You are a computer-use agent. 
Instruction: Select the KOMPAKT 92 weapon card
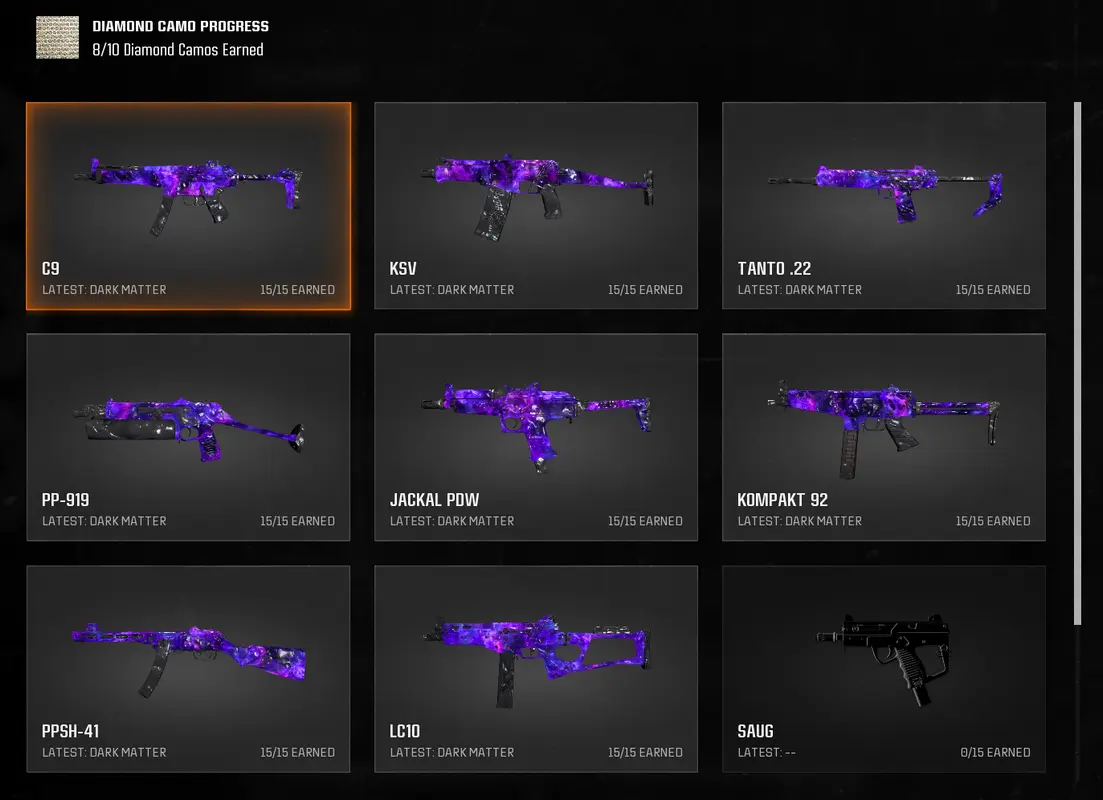click(x=884, y=437)
